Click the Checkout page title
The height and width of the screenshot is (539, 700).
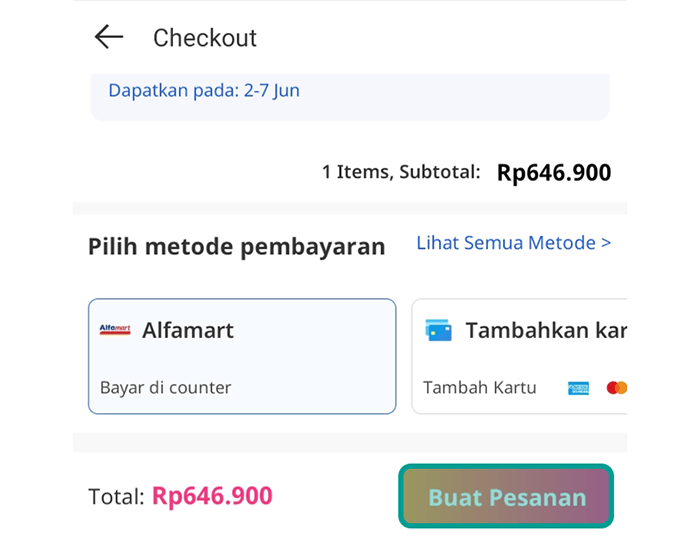pos(205,38)
